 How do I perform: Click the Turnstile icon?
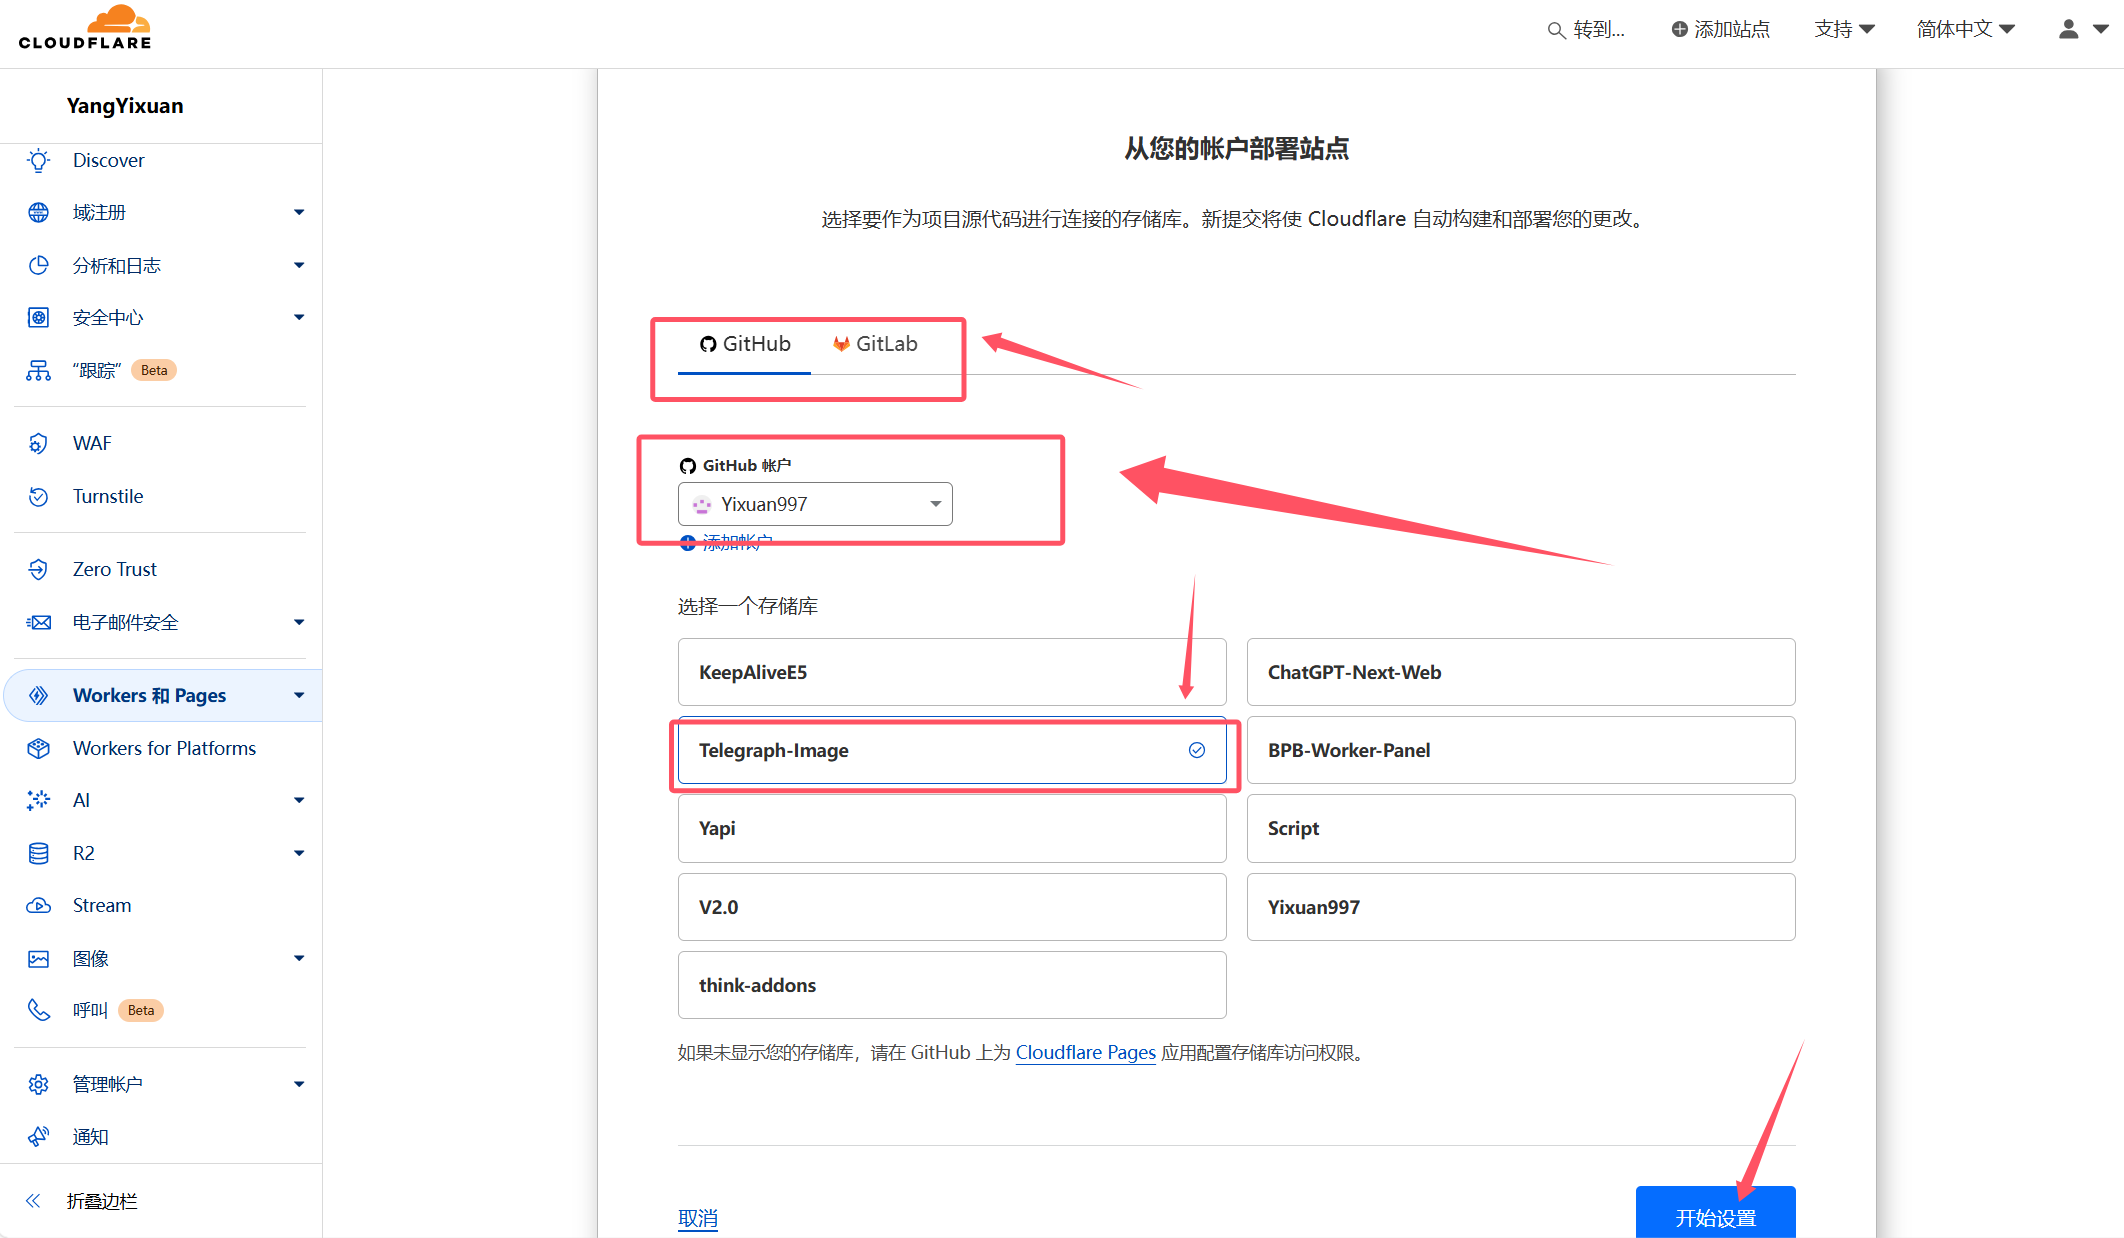click(38, 496)
